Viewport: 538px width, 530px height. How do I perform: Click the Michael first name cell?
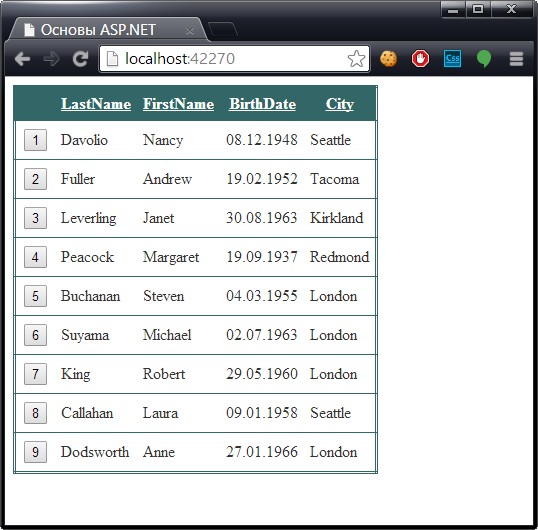(x=167, y=335)
